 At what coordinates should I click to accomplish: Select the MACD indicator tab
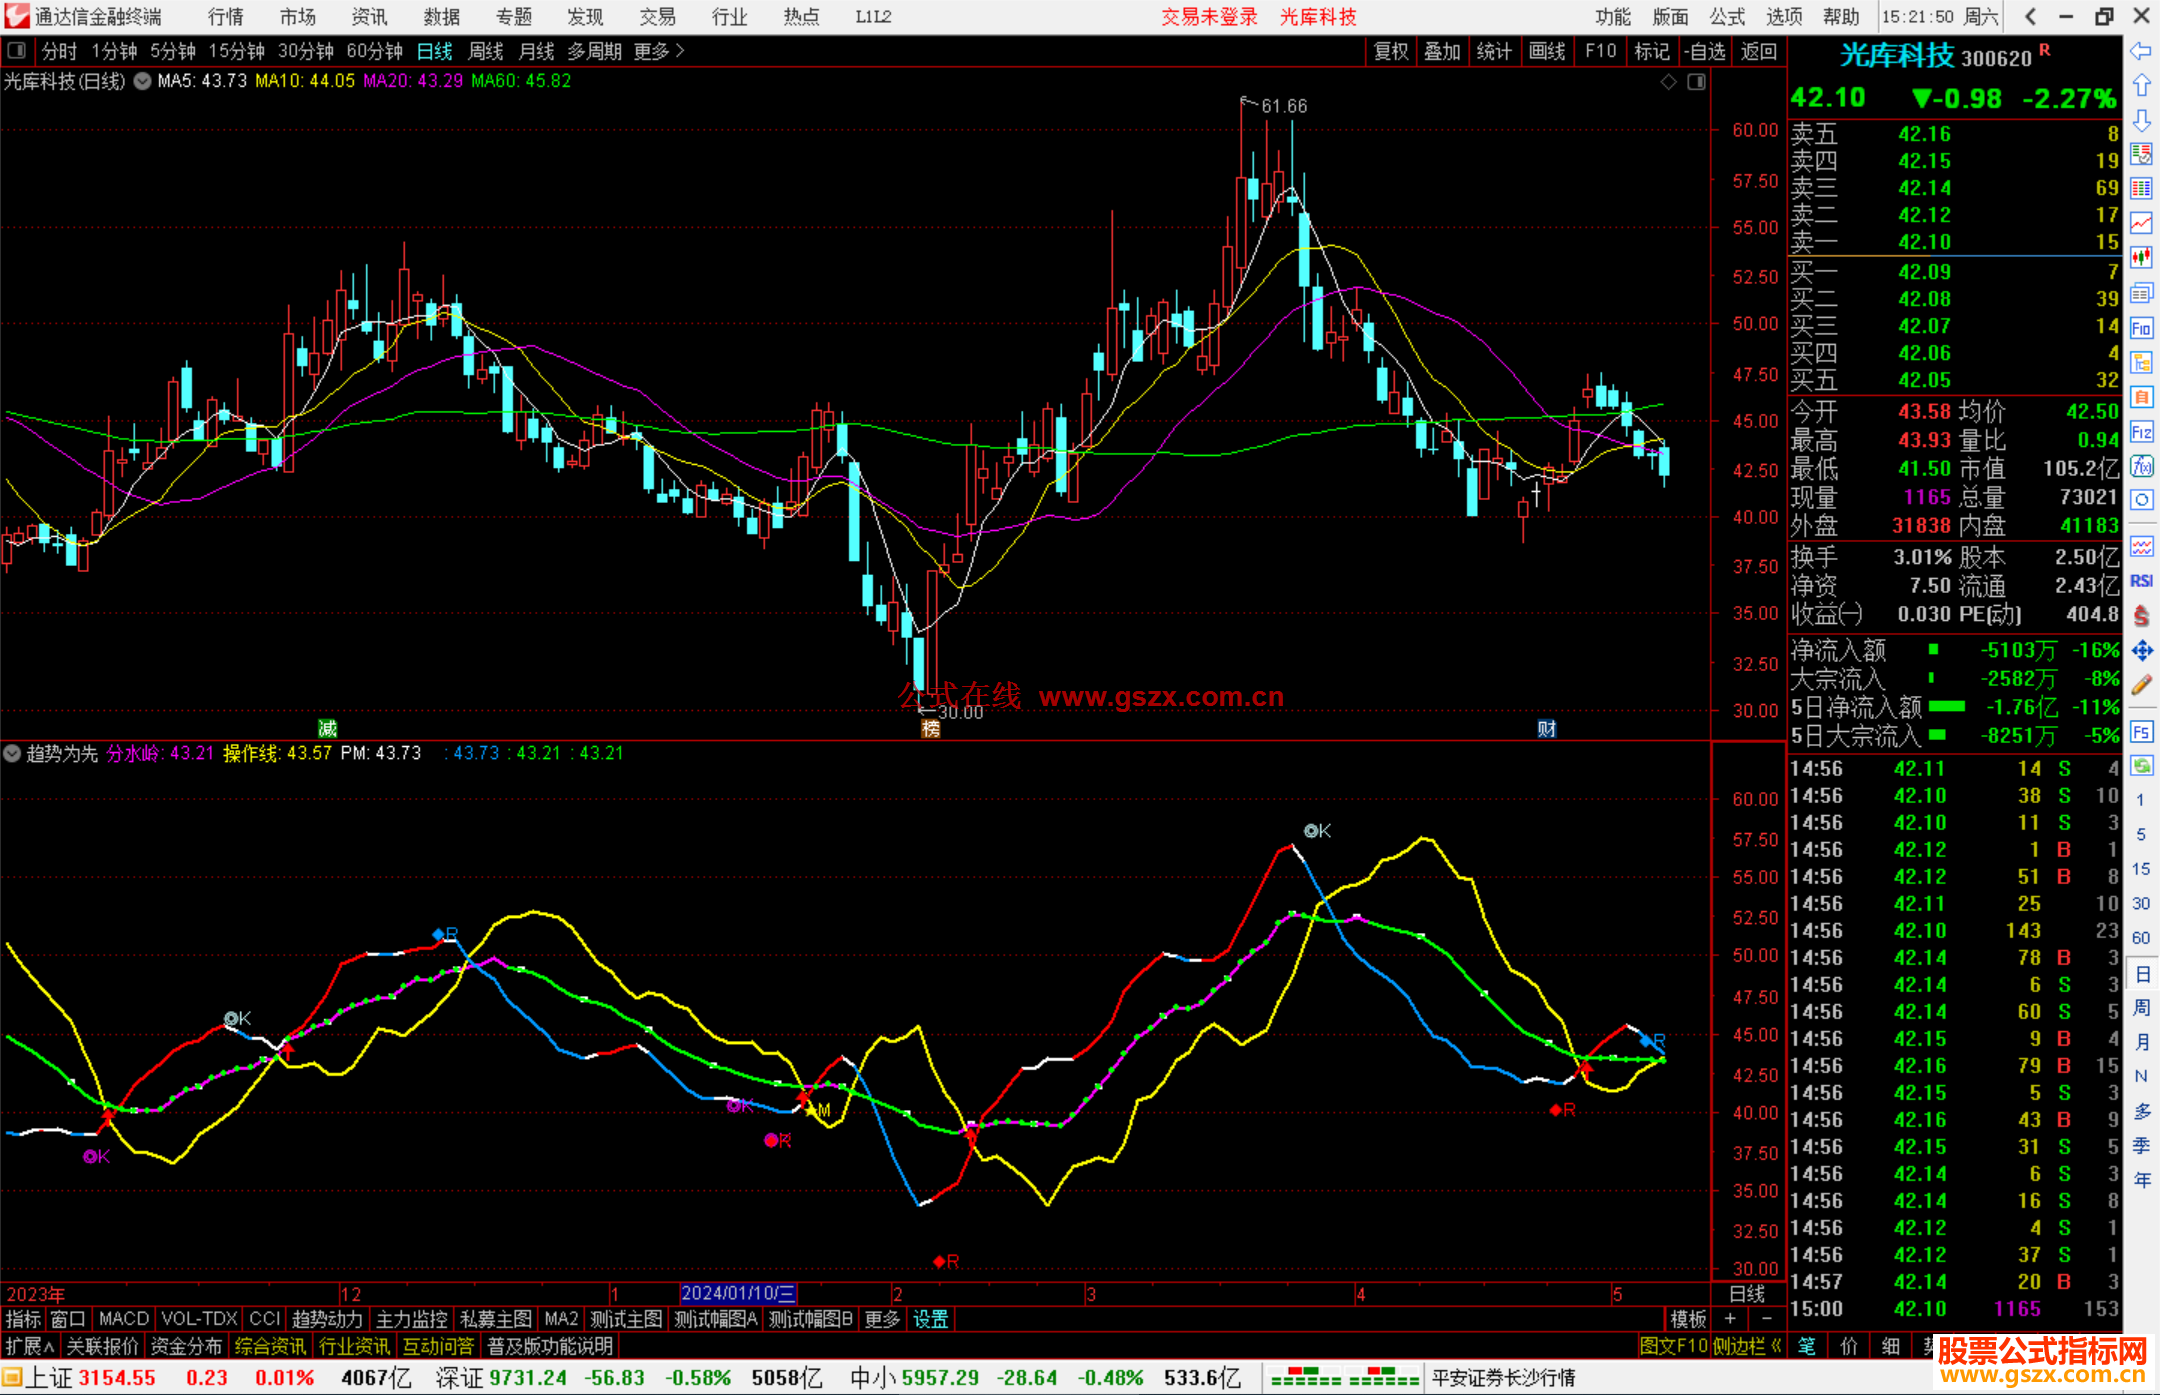click(123, 1319)
